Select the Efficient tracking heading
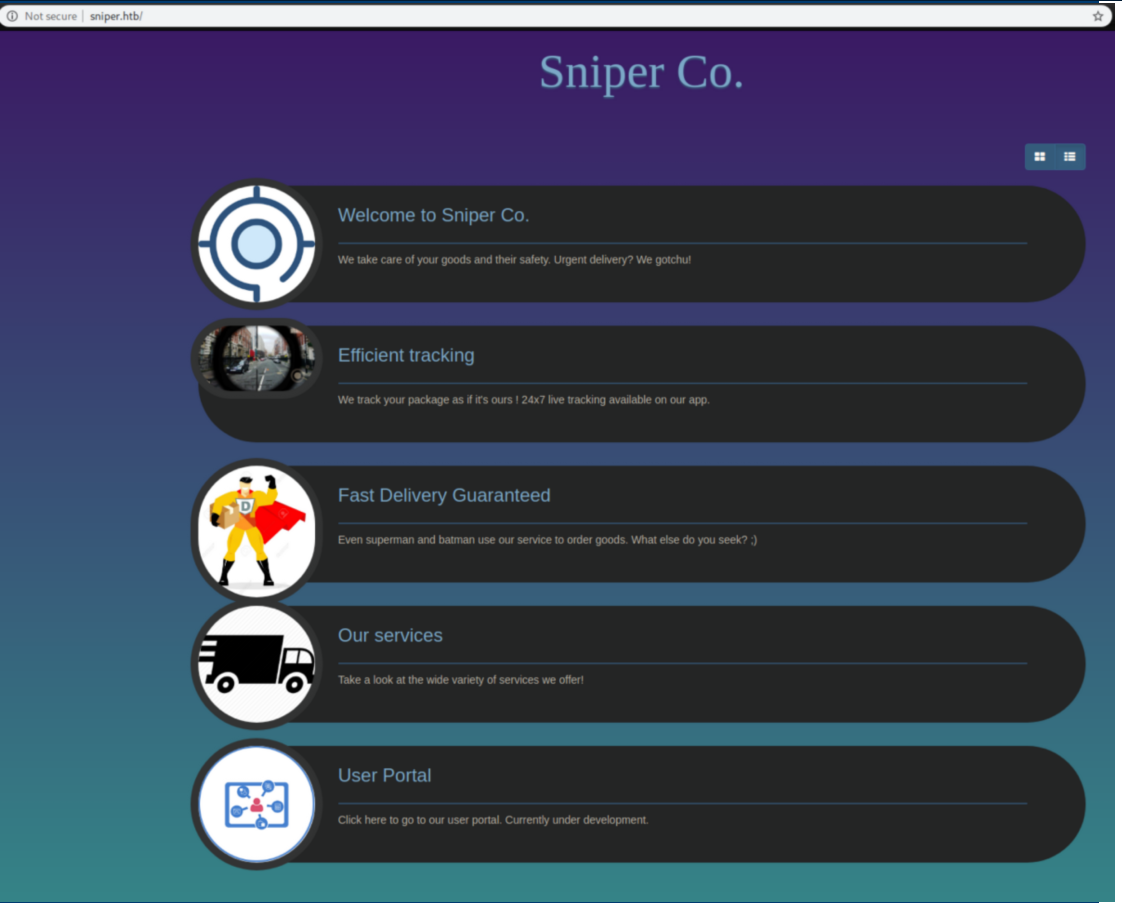This screenshot has height=903, width=1122. tap(406, 355)
